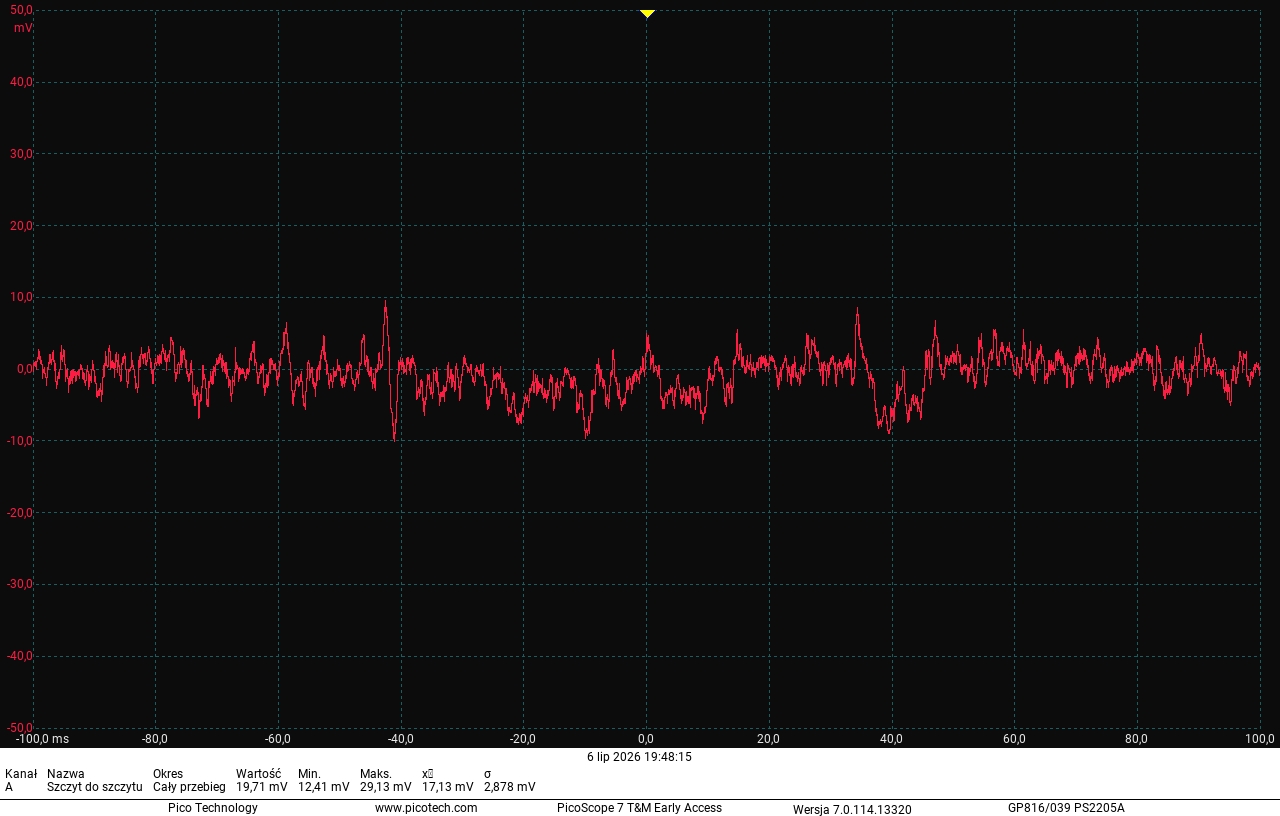Select the -100,0 ms time axis label
This screenshot has width=1280, height=816.
click(42, 739)
